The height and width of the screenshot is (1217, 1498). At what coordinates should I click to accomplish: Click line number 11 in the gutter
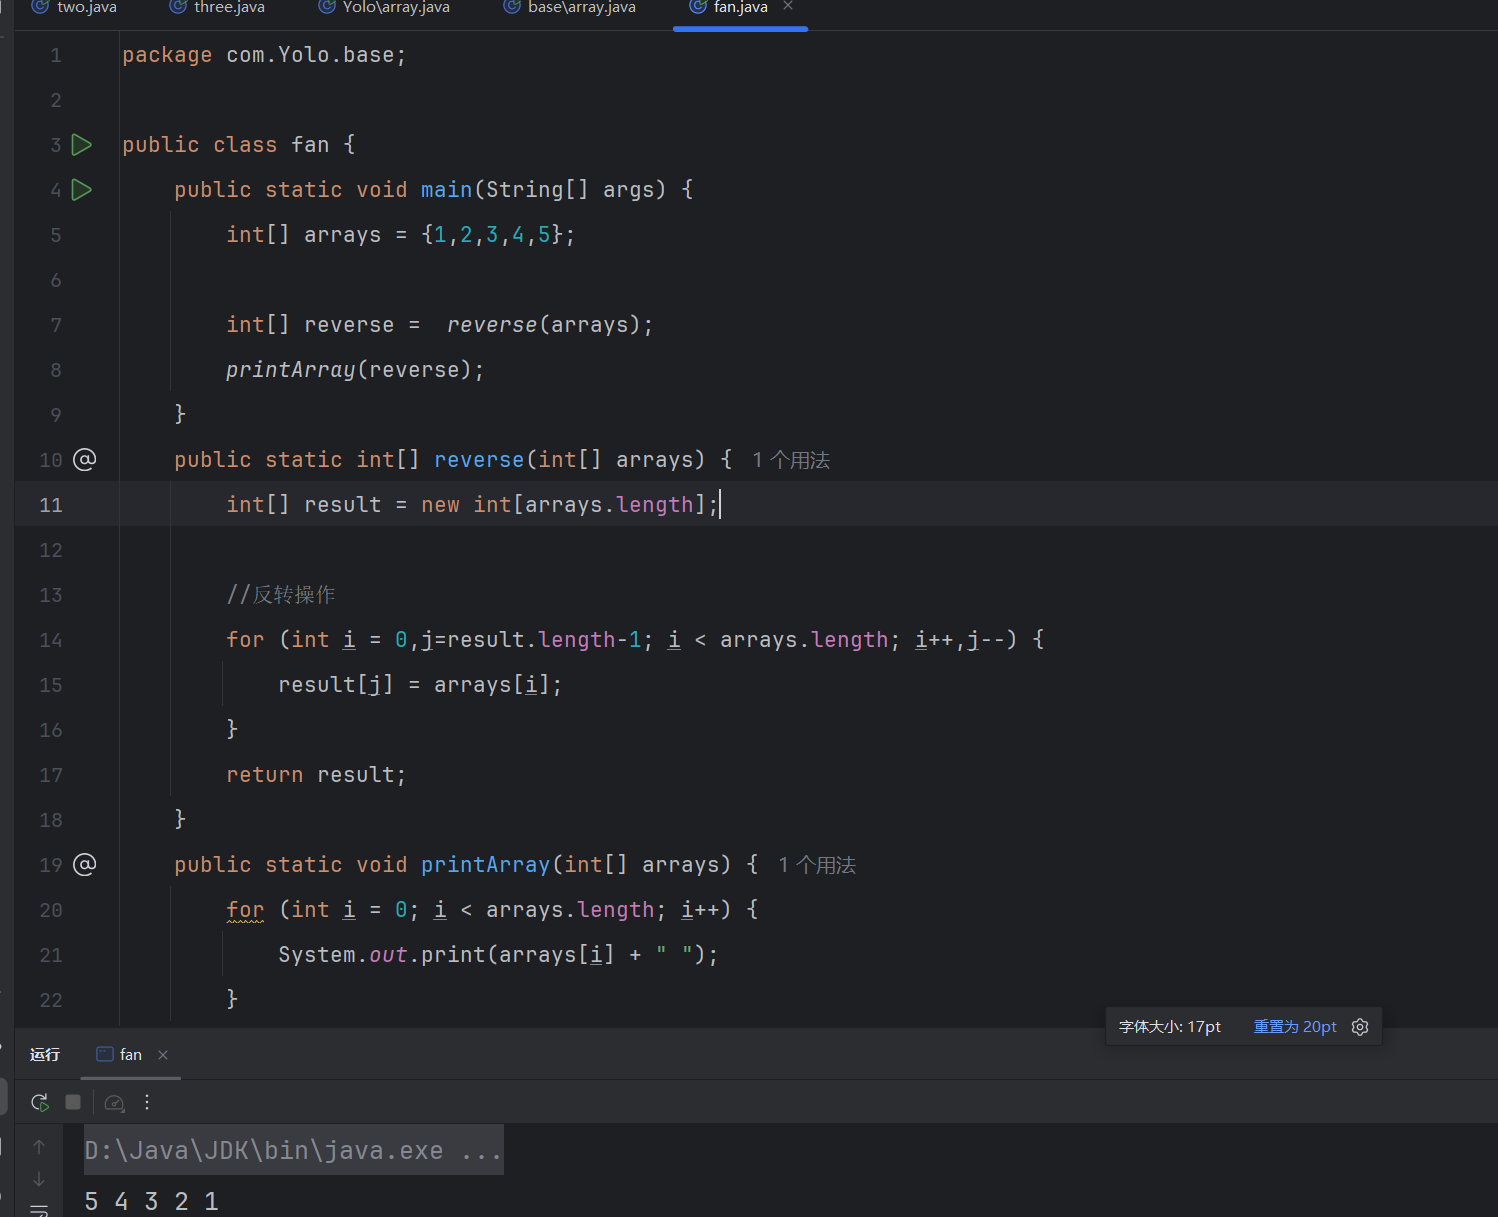51,505
